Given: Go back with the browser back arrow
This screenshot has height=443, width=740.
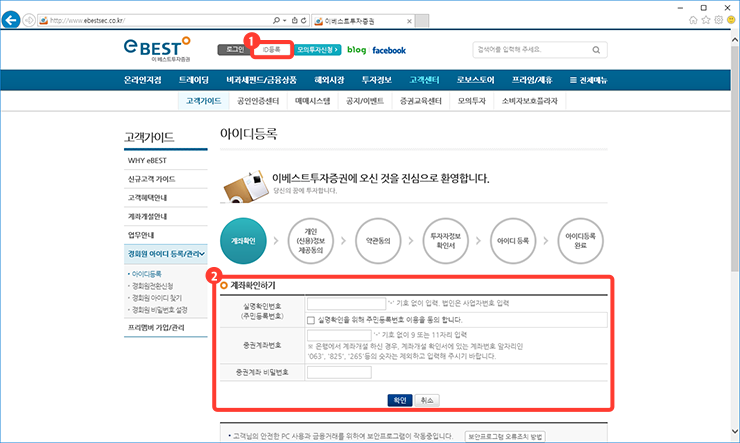Looking at the screenshot, I should [11, 20].
